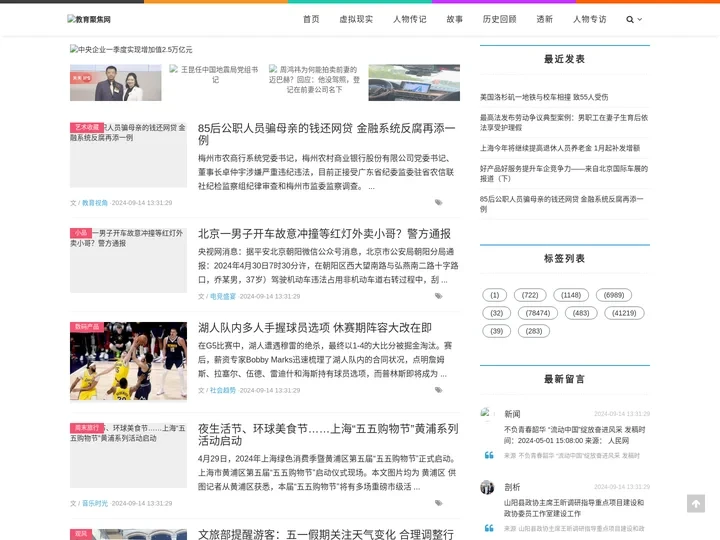The height and width of the screenshot is (540, 720).
Task: Open thumbnail of two people in suits
Action: [x=116, y=83]
